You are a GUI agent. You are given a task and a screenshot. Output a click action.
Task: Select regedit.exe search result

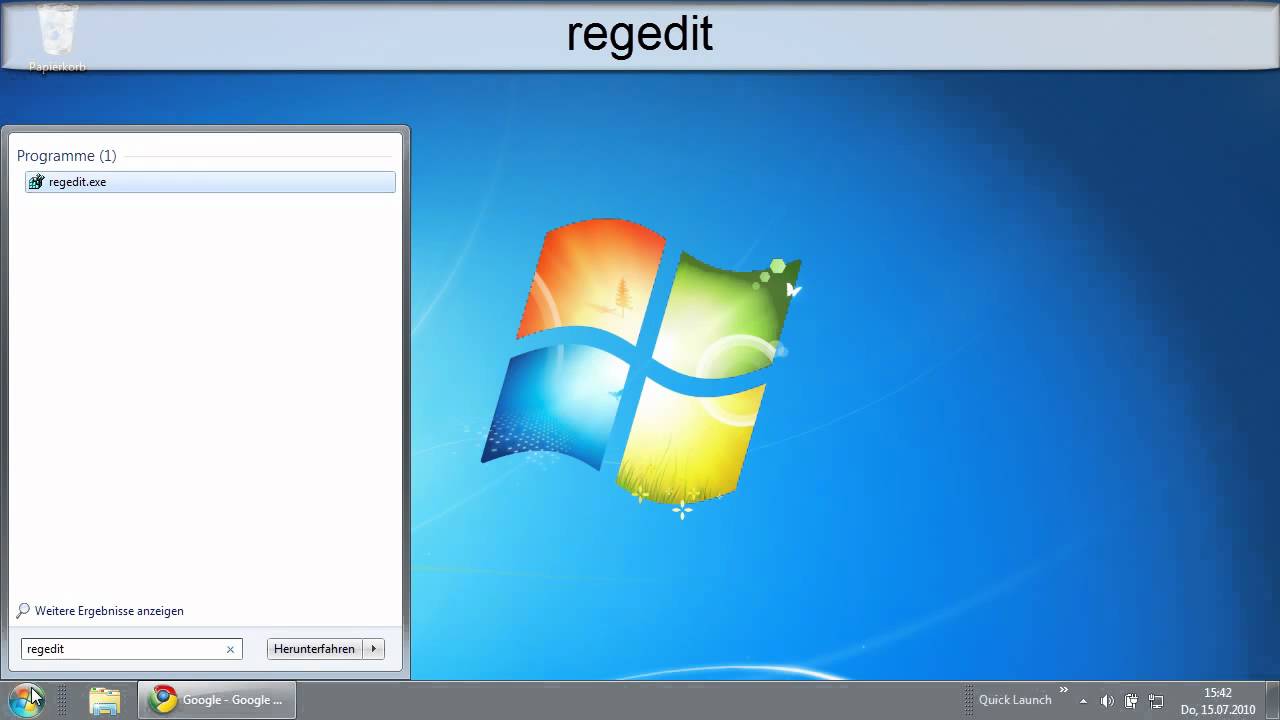pyautogui.click(x=210, y=182)
